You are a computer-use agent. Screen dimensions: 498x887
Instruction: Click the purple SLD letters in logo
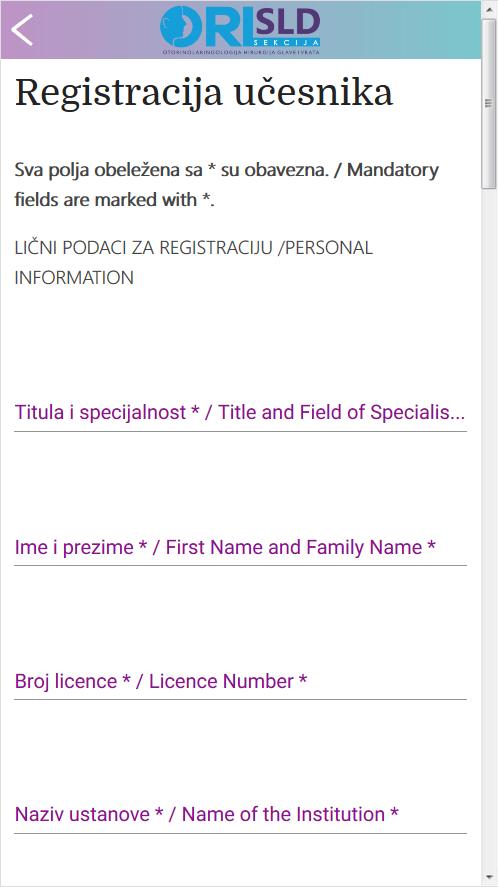287,25
